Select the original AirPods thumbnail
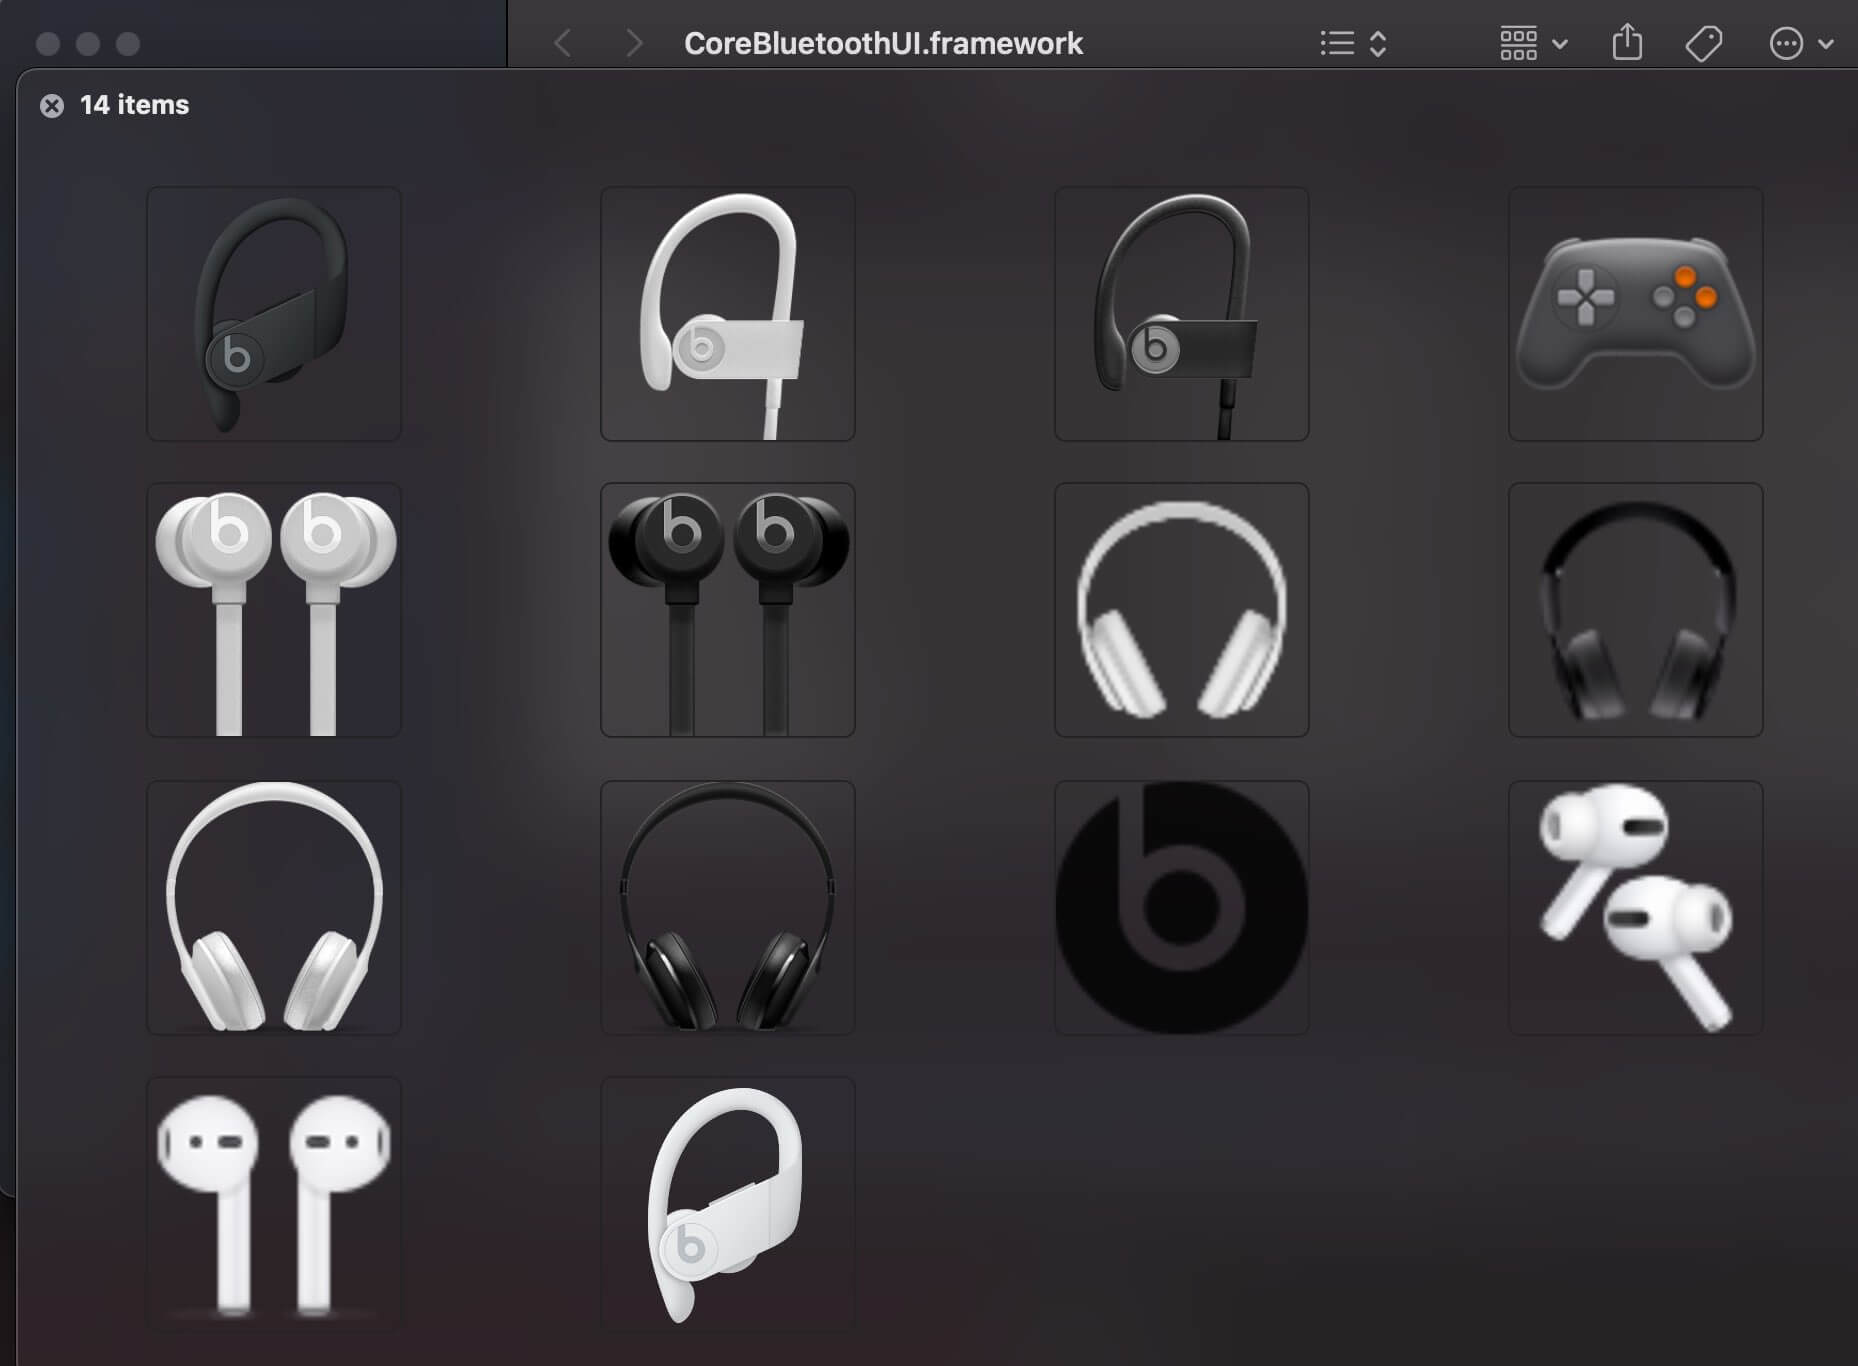Image resolution: width=1858 pixels, height=1366 pixels. [x=274, y=1204]
